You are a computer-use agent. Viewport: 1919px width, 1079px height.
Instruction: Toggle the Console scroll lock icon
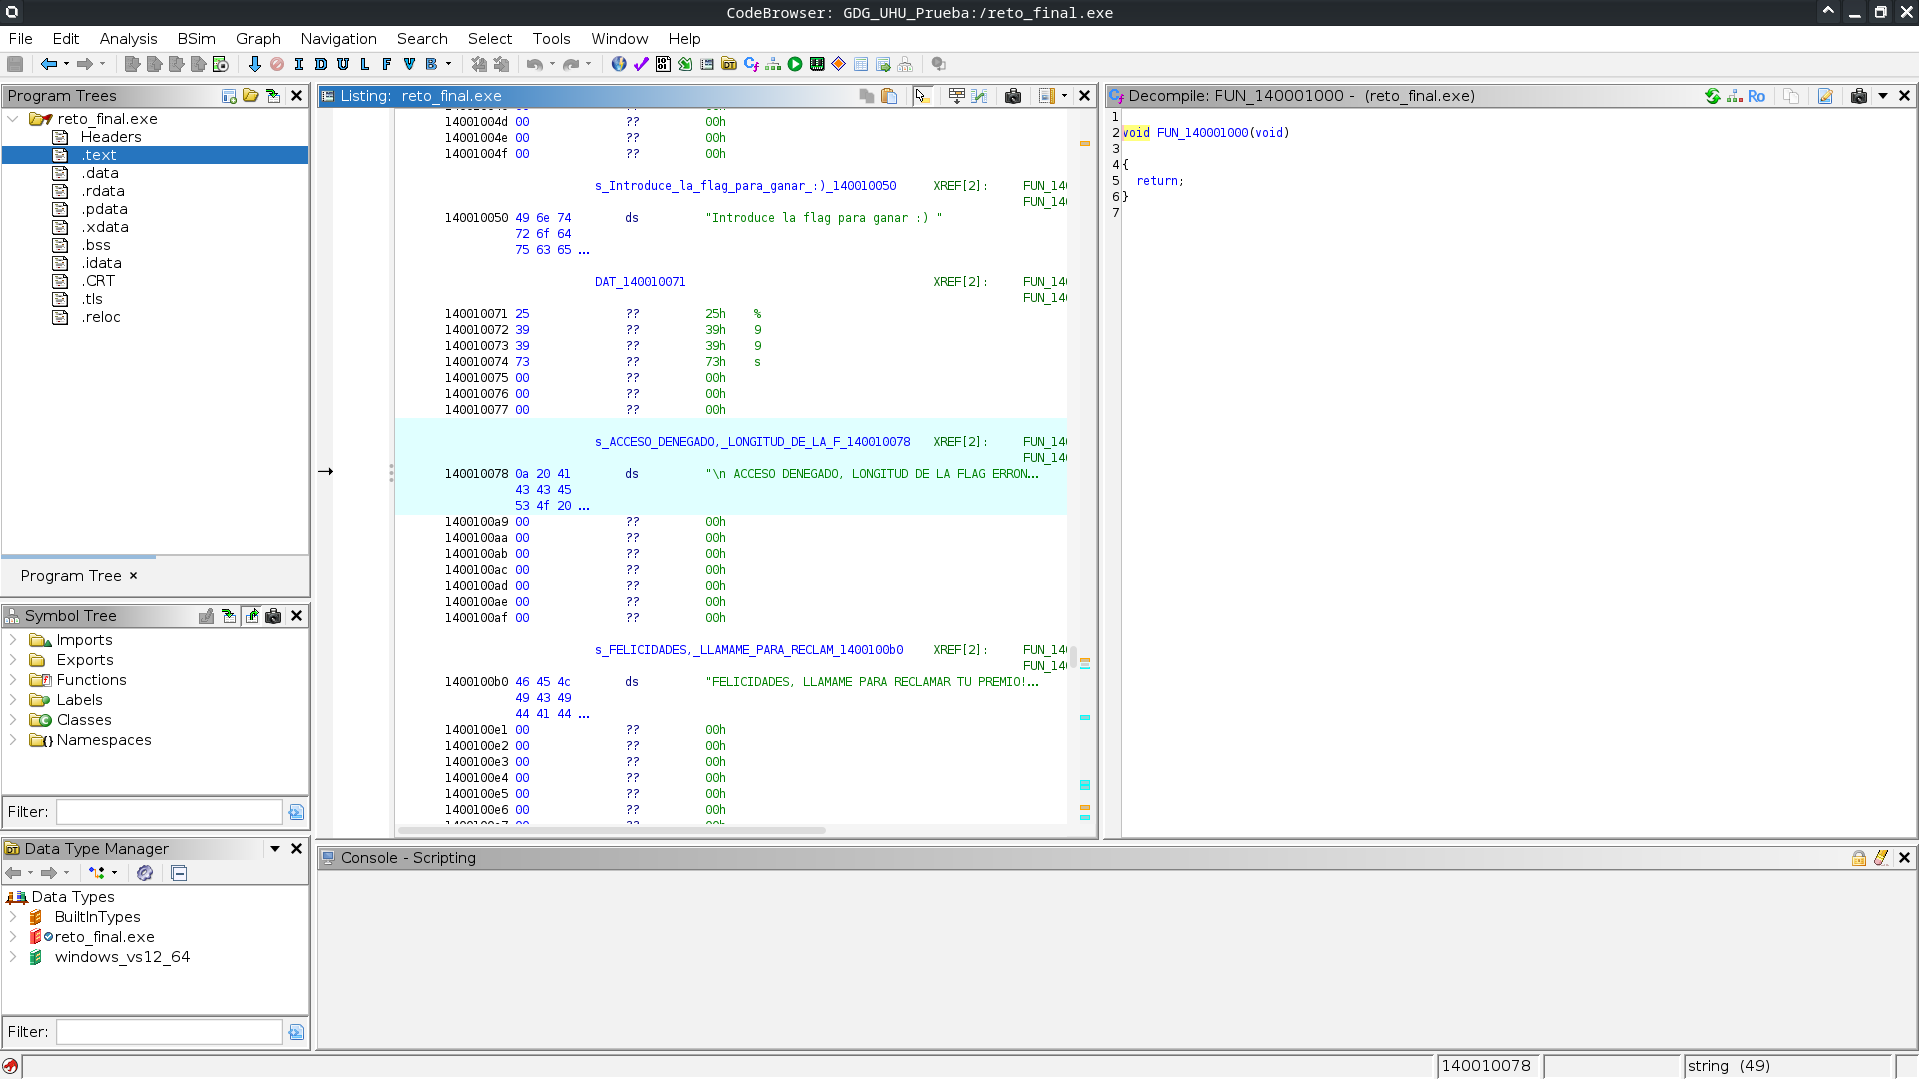click(x=1859, y=858)
